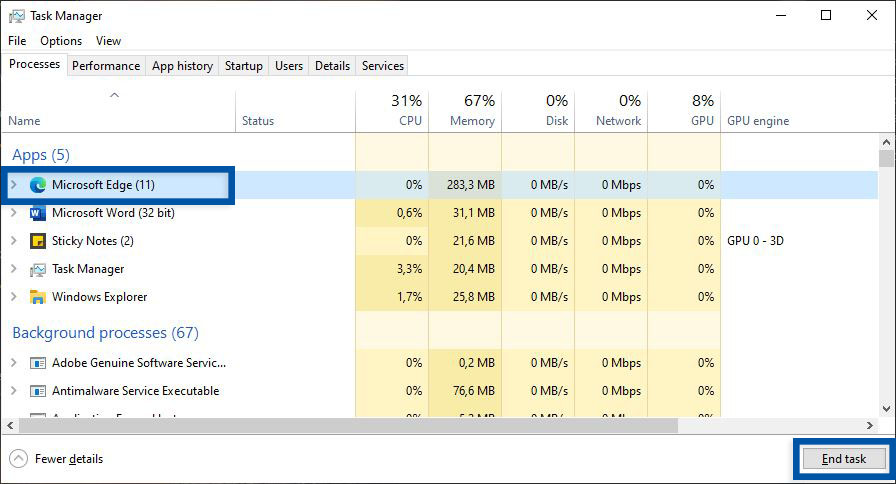Click the Task Manager row icon
This screenshot has width=896, height=484.
[38, 269]
